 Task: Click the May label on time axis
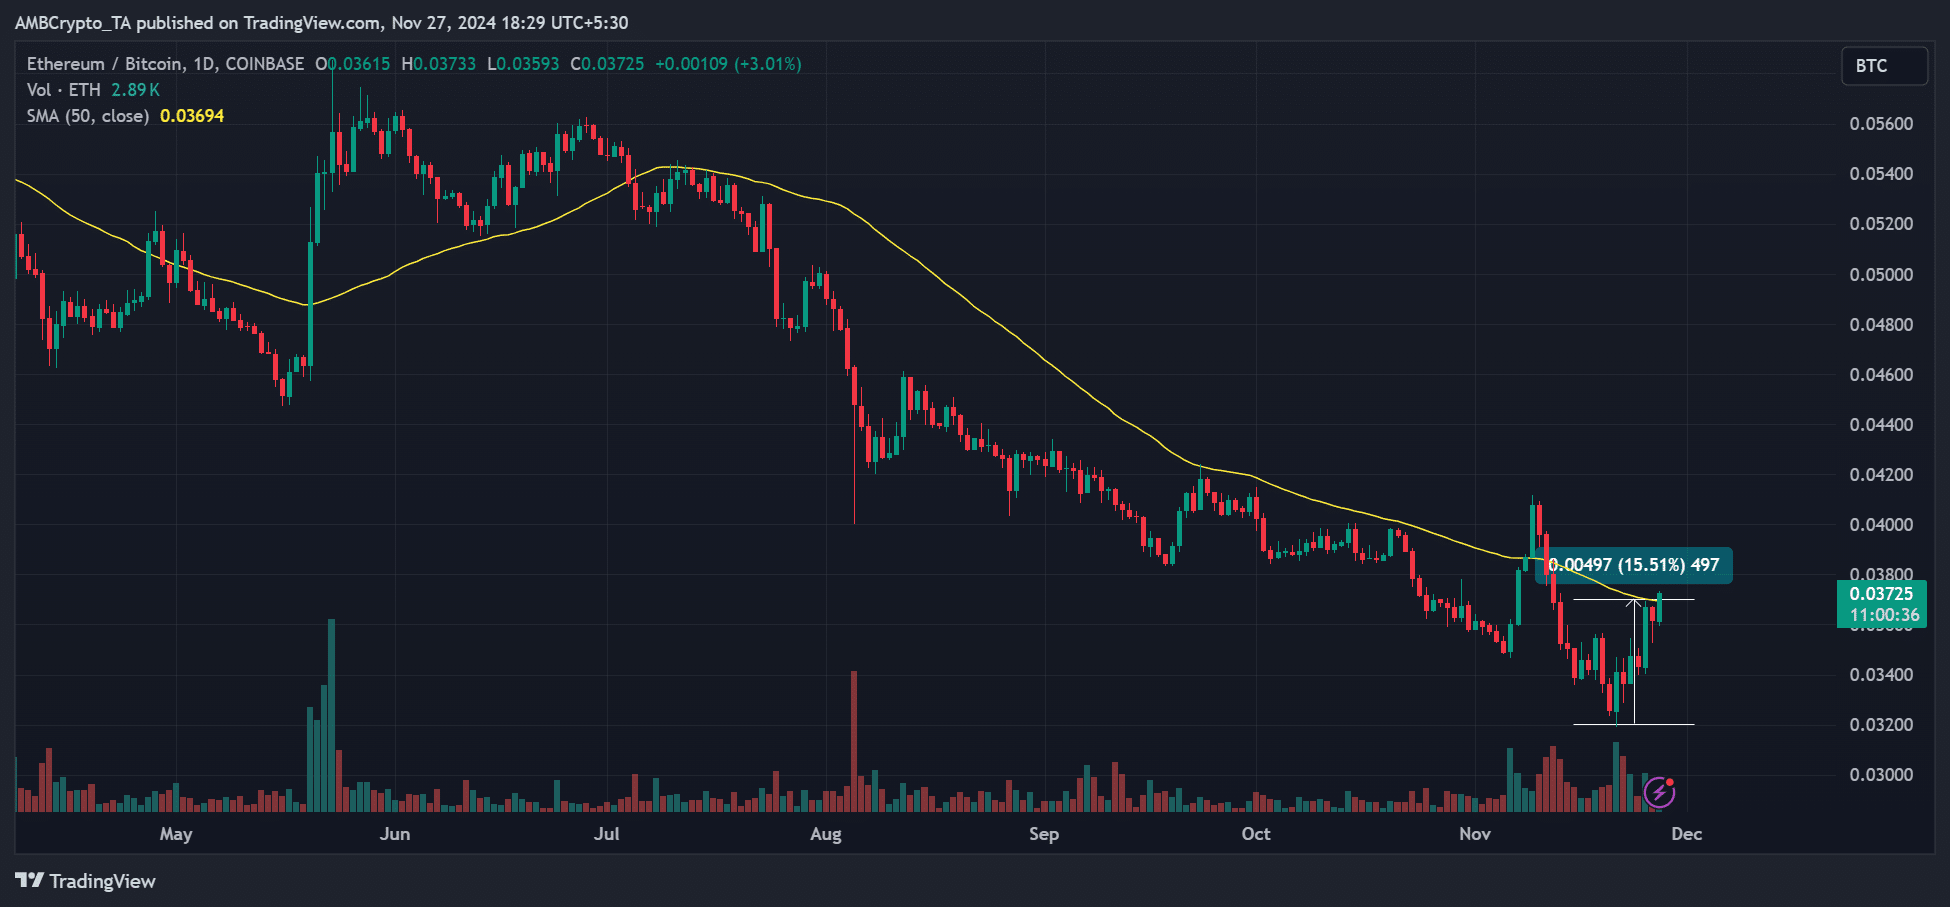(x=176, y=834)
